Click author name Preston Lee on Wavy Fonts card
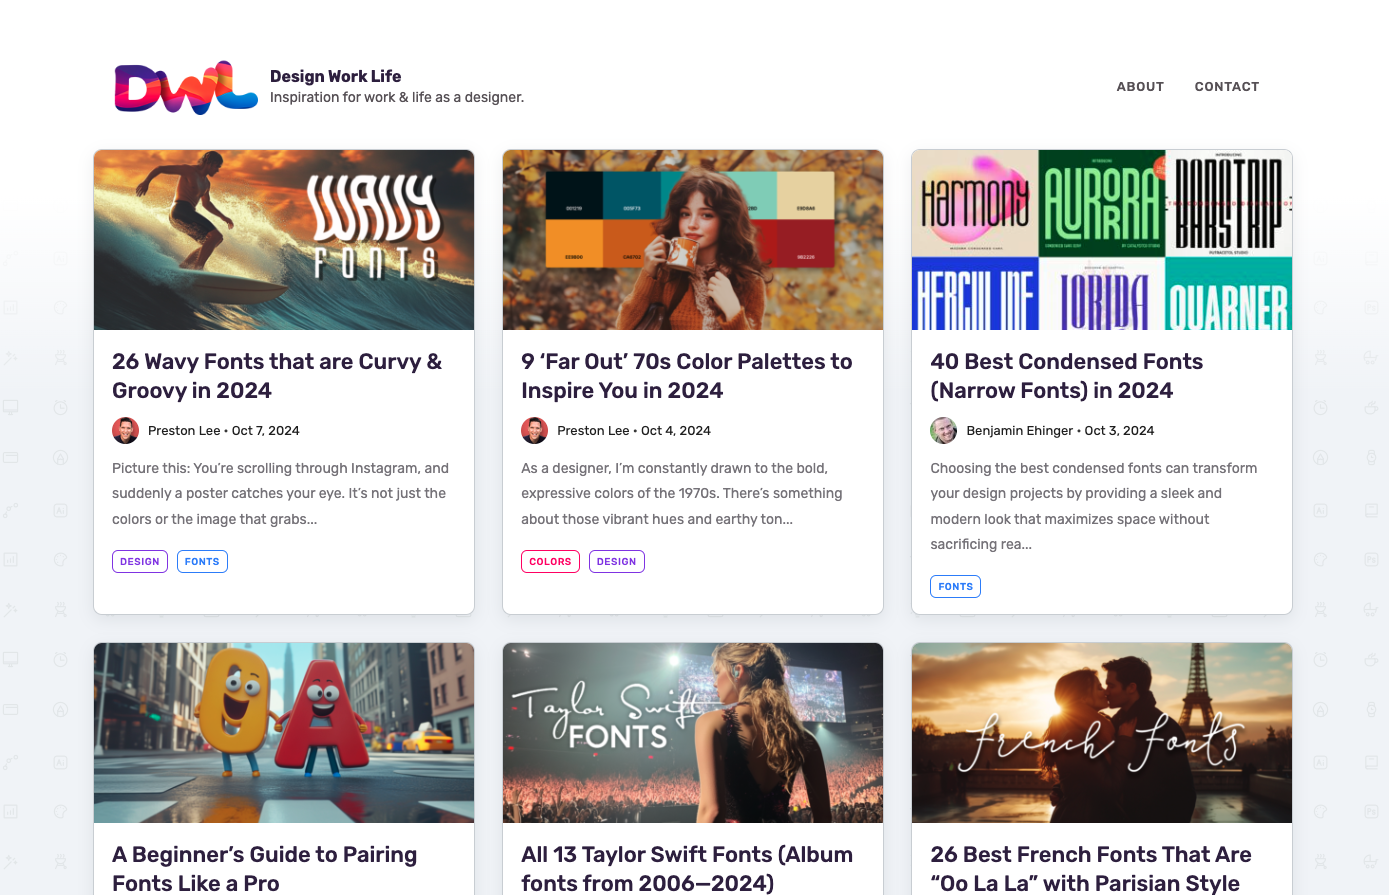The image size is (1389, 895). click(184, 431)
